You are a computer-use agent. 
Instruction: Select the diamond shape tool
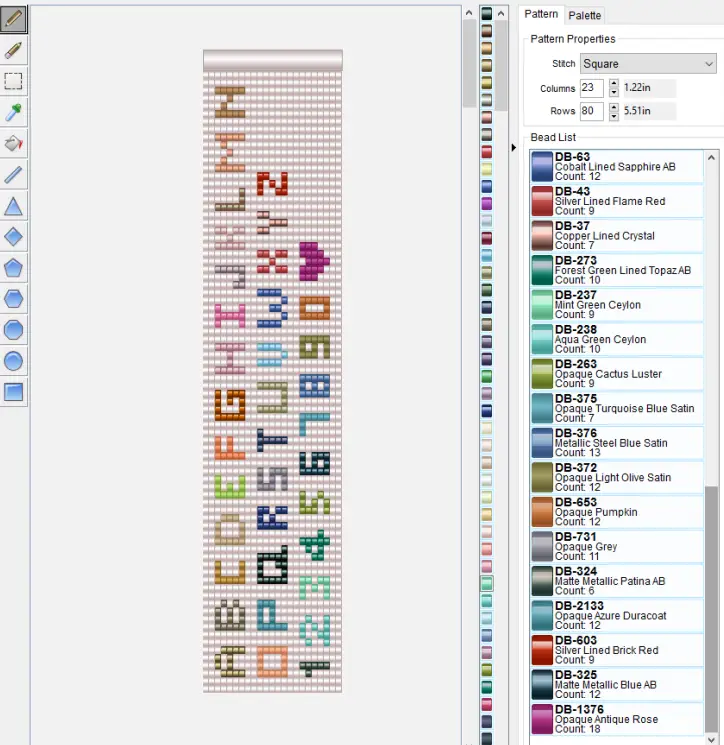click(x=14, y=237)
